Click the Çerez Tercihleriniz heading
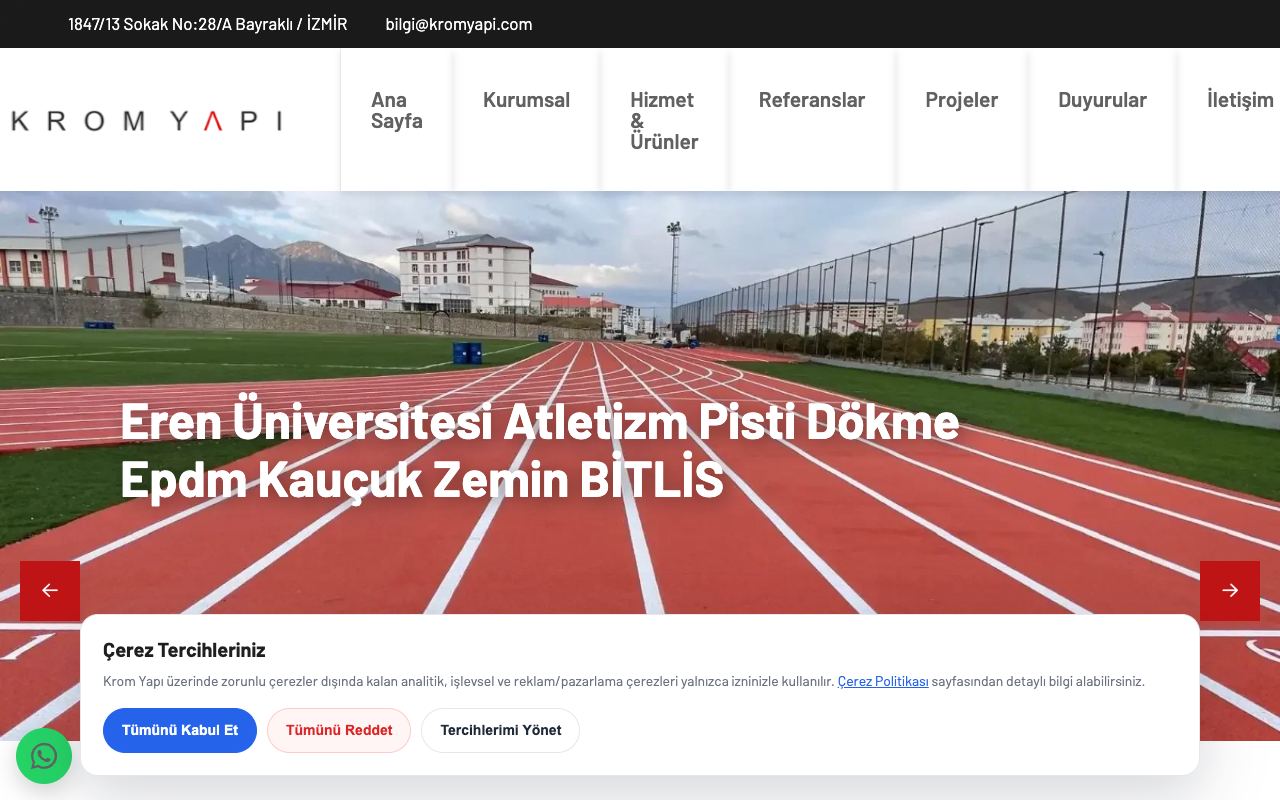The height and width of the screenshot is (800, 1280). click(184, 650)
